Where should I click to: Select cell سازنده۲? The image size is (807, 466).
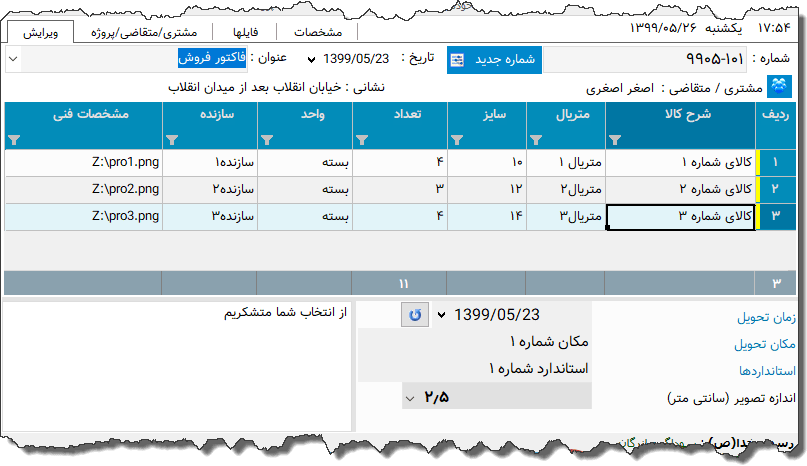point(210,189)
